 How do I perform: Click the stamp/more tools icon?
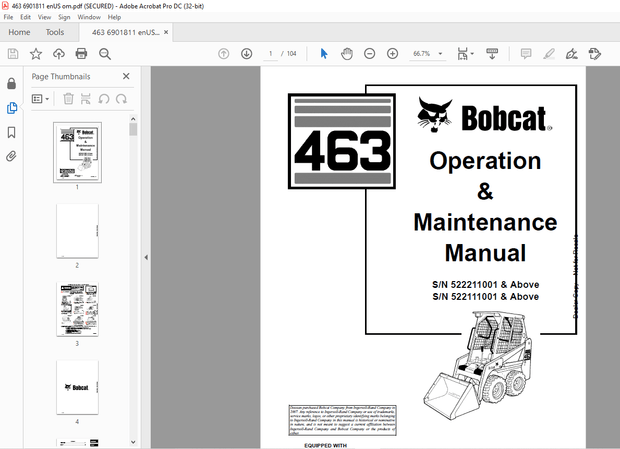coord(595,54)
